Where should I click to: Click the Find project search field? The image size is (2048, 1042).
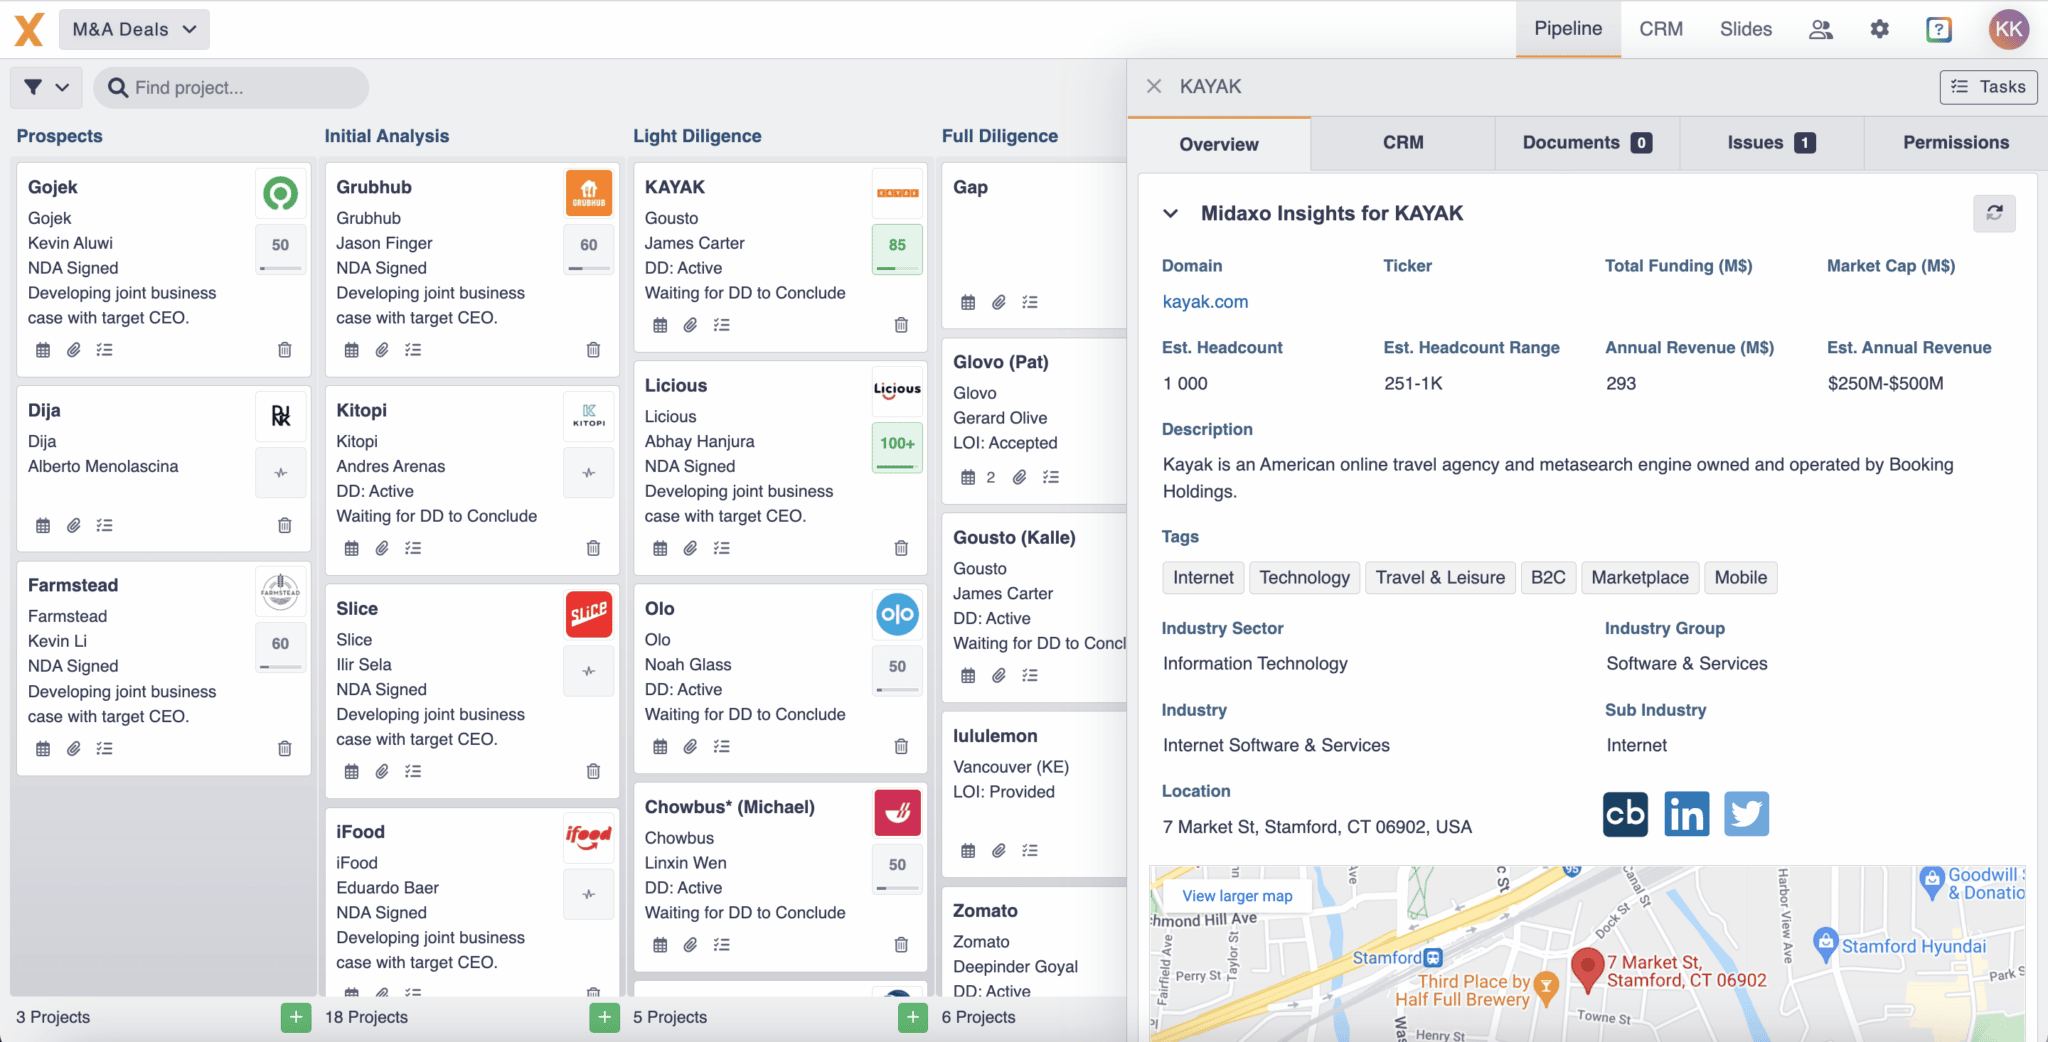coord(231,87)
